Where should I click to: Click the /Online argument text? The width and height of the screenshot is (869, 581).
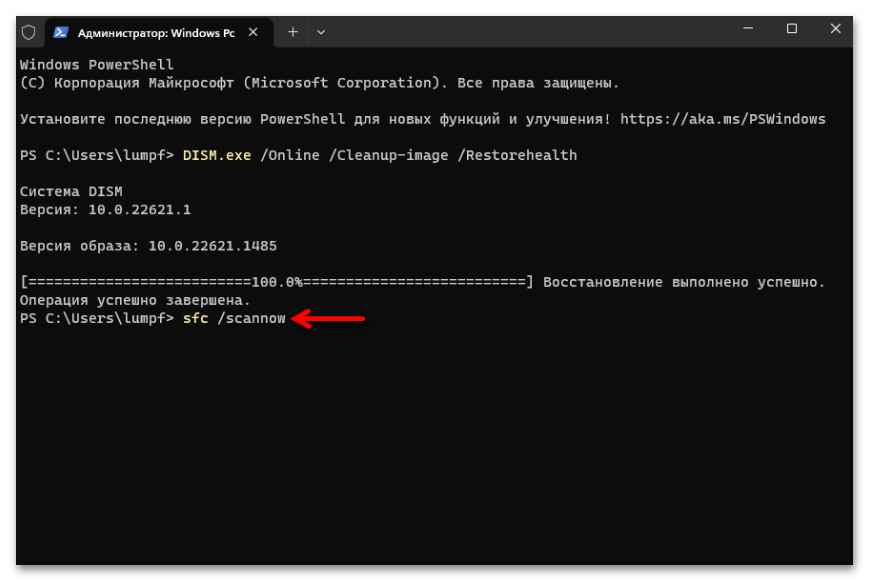click(x=290, y=155)
